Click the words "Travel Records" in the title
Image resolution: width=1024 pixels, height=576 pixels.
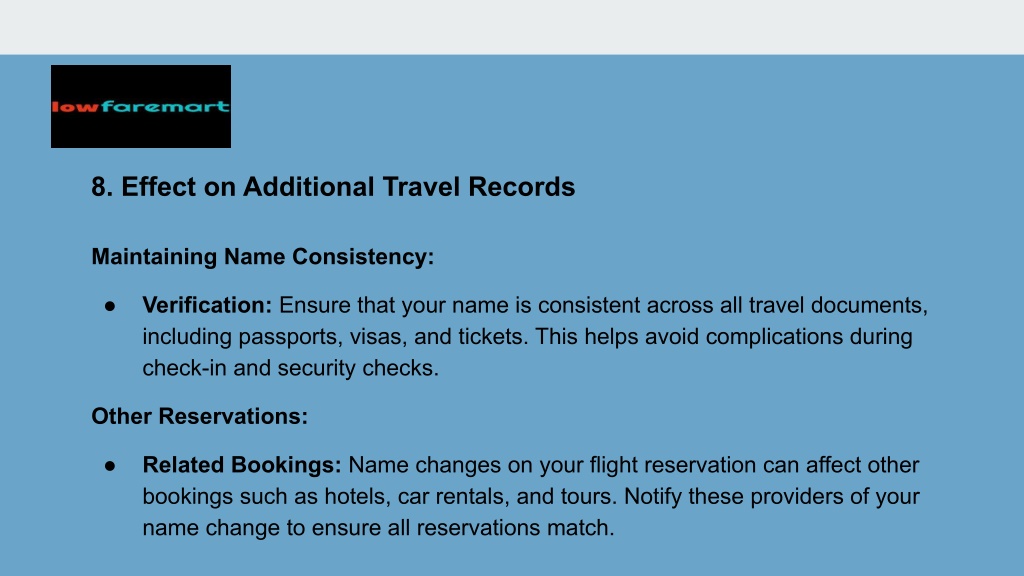pos(479,187)
